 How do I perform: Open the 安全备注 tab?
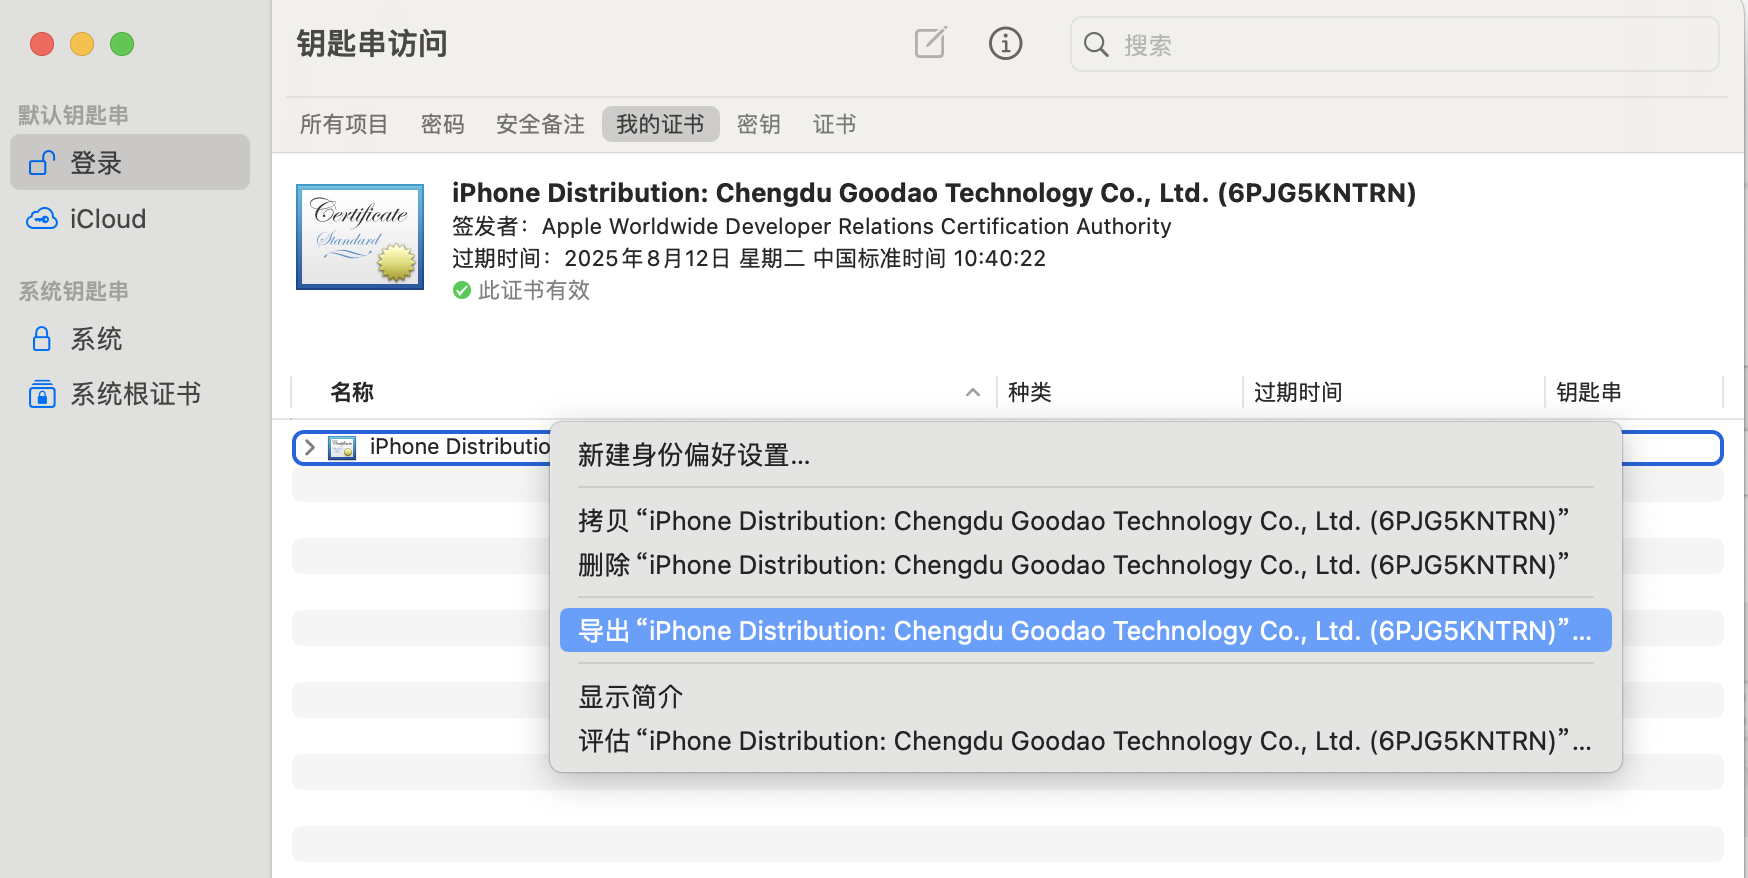pos(540,124)
